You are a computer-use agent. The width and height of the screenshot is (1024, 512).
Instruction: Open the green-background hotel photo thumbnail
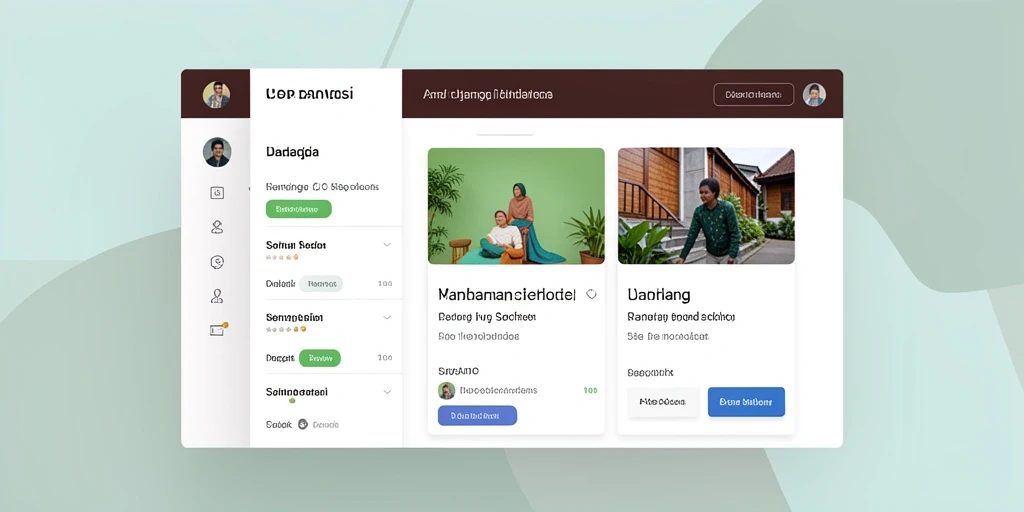point(516,206)
